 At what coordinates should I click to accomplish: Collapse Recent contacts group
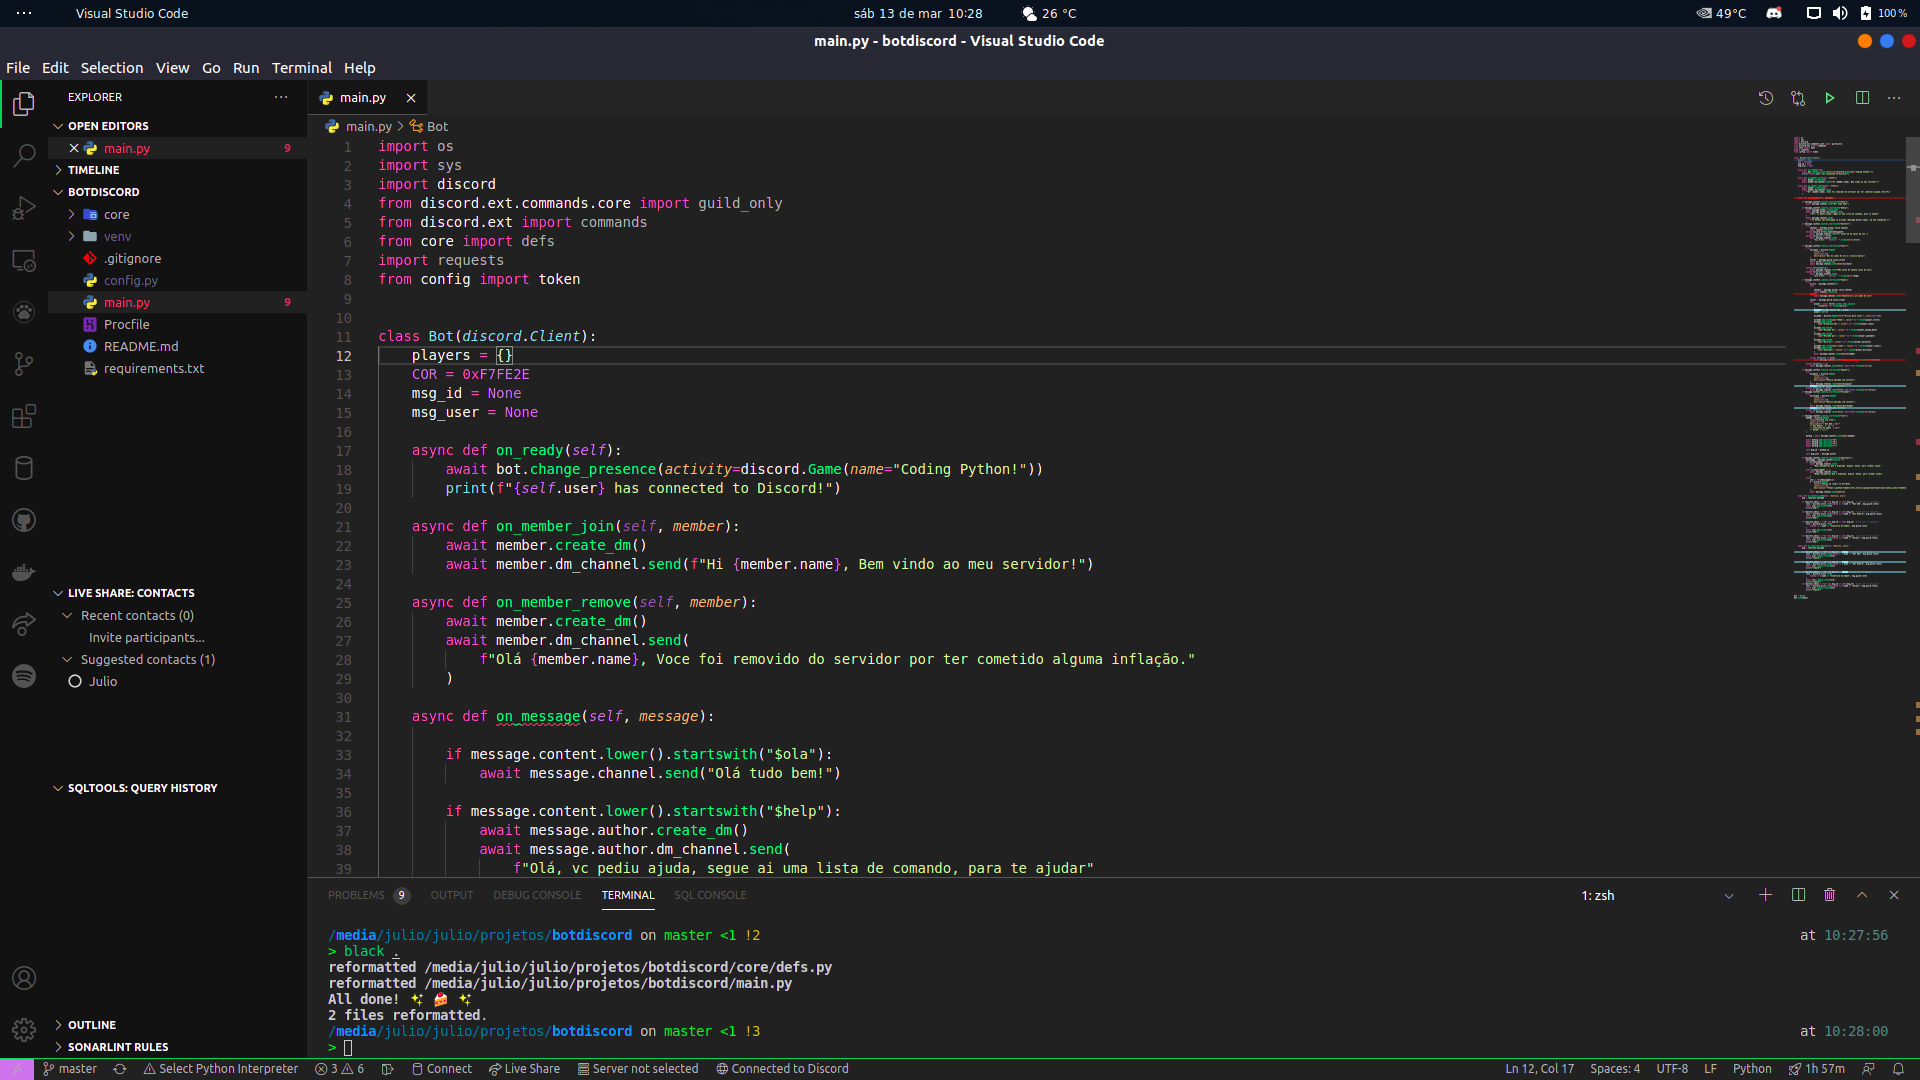[178, 615]
